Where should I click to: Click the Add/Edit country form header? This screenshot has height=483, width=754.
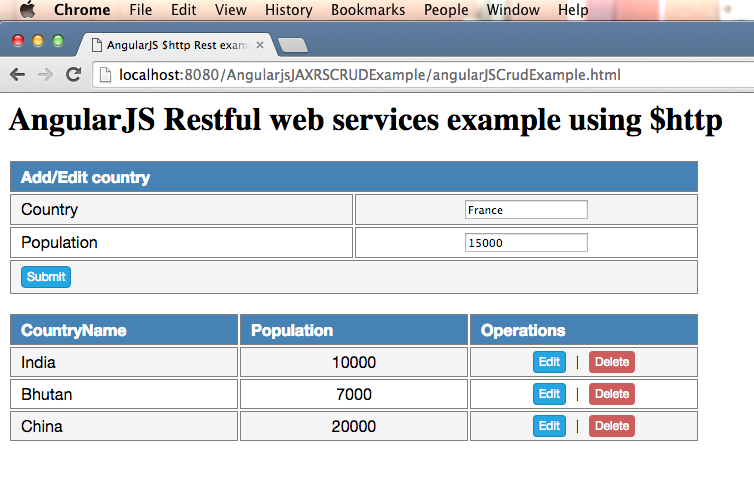[x=353, y=177]
